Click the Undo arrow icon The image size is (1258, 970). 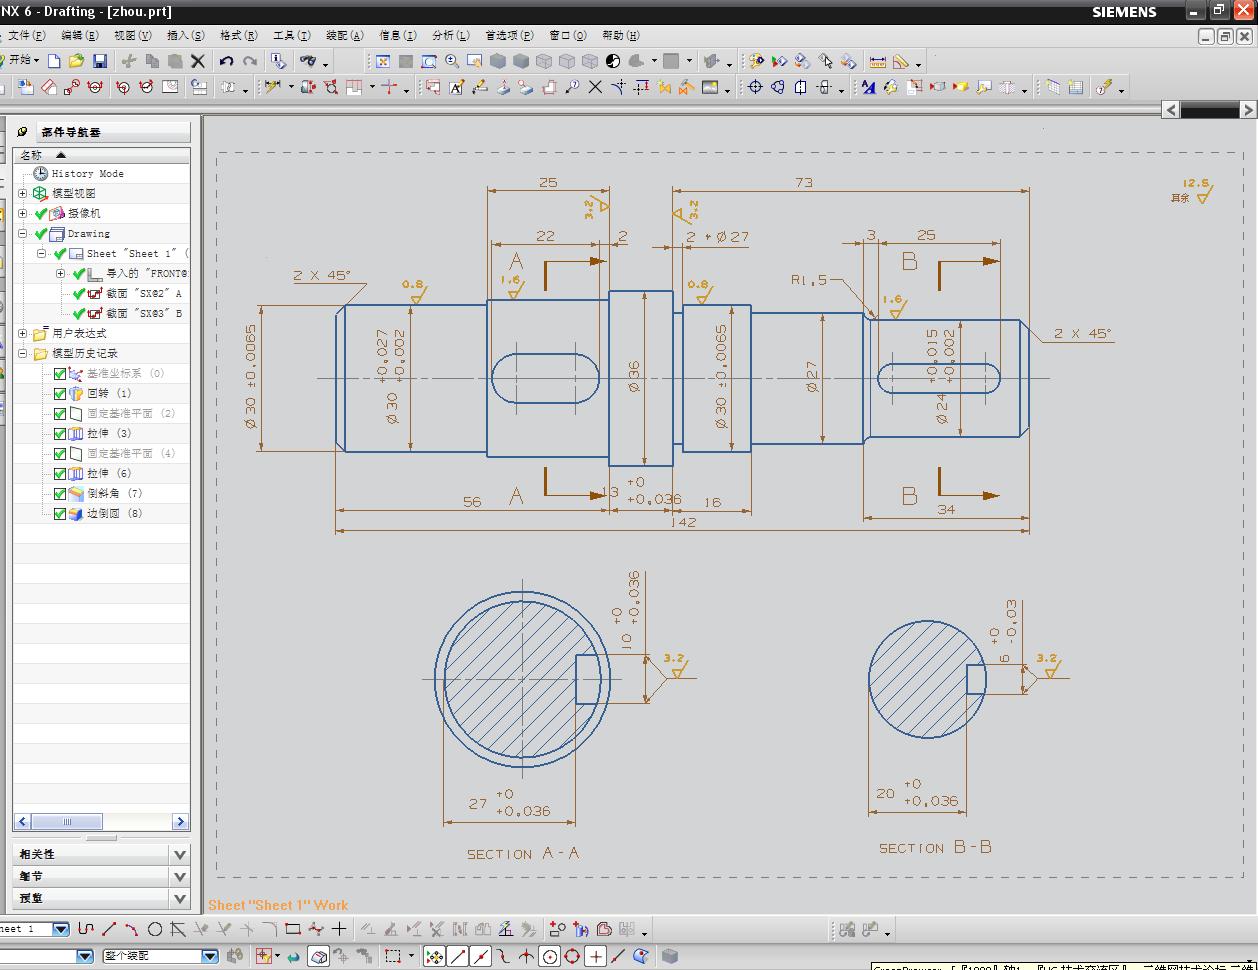(x=227, y=61)
